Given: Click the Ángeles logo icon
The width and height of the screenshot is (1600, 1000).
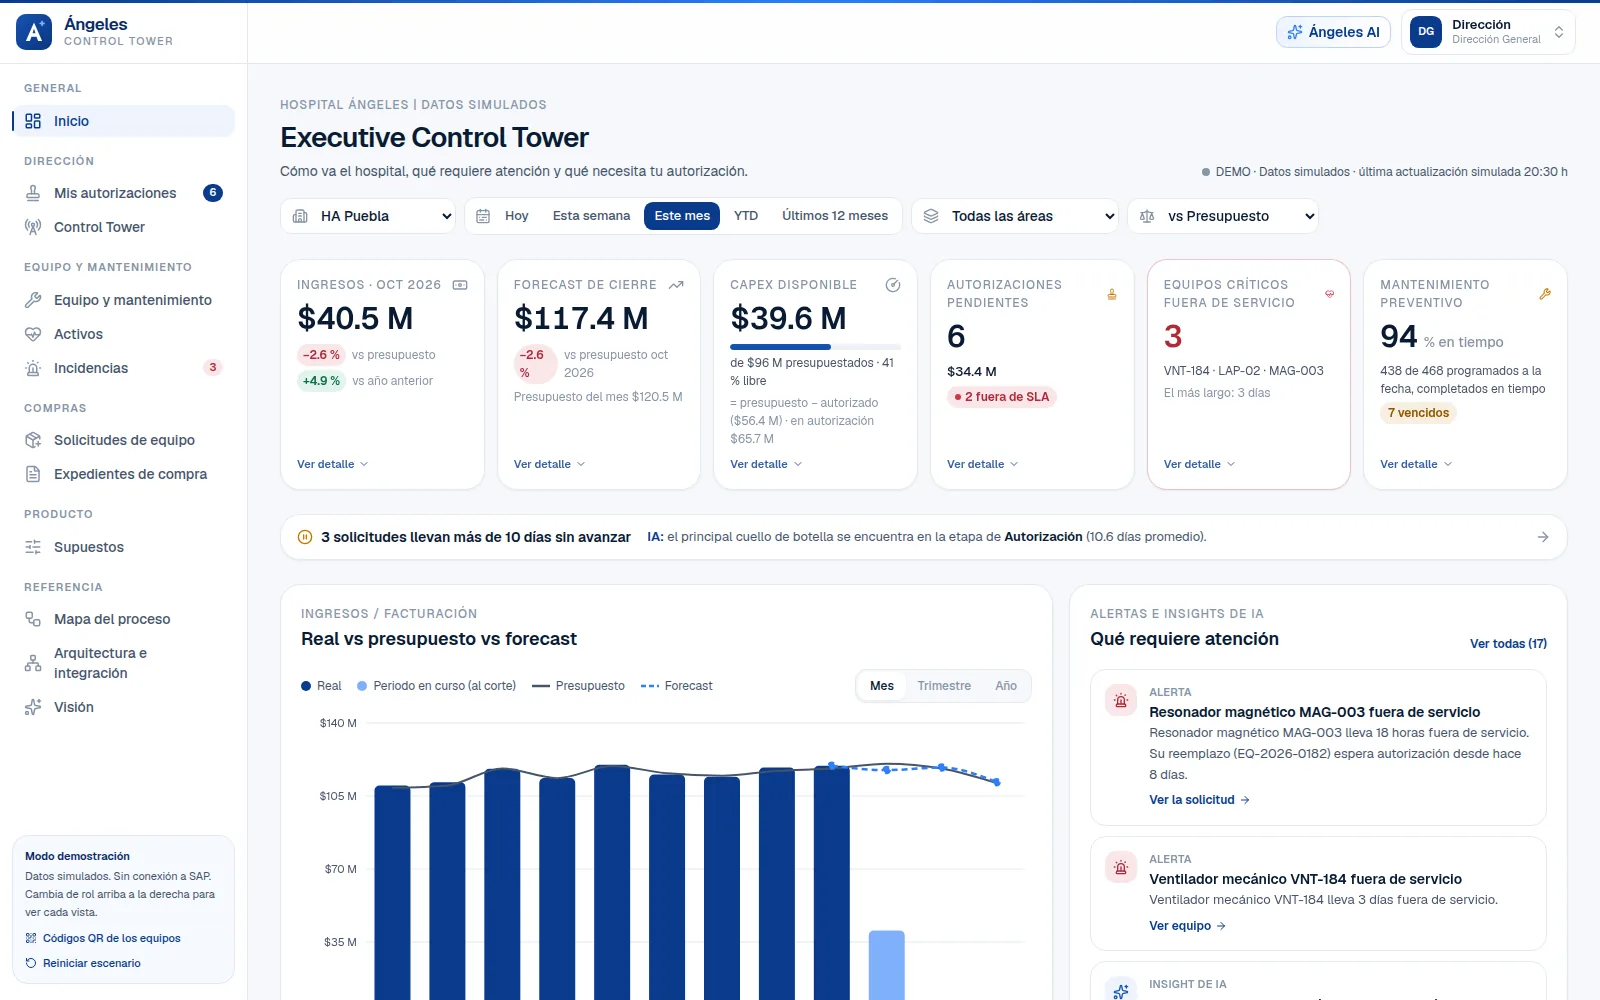Looking at the screenshot, I should [x=34, y=32].
